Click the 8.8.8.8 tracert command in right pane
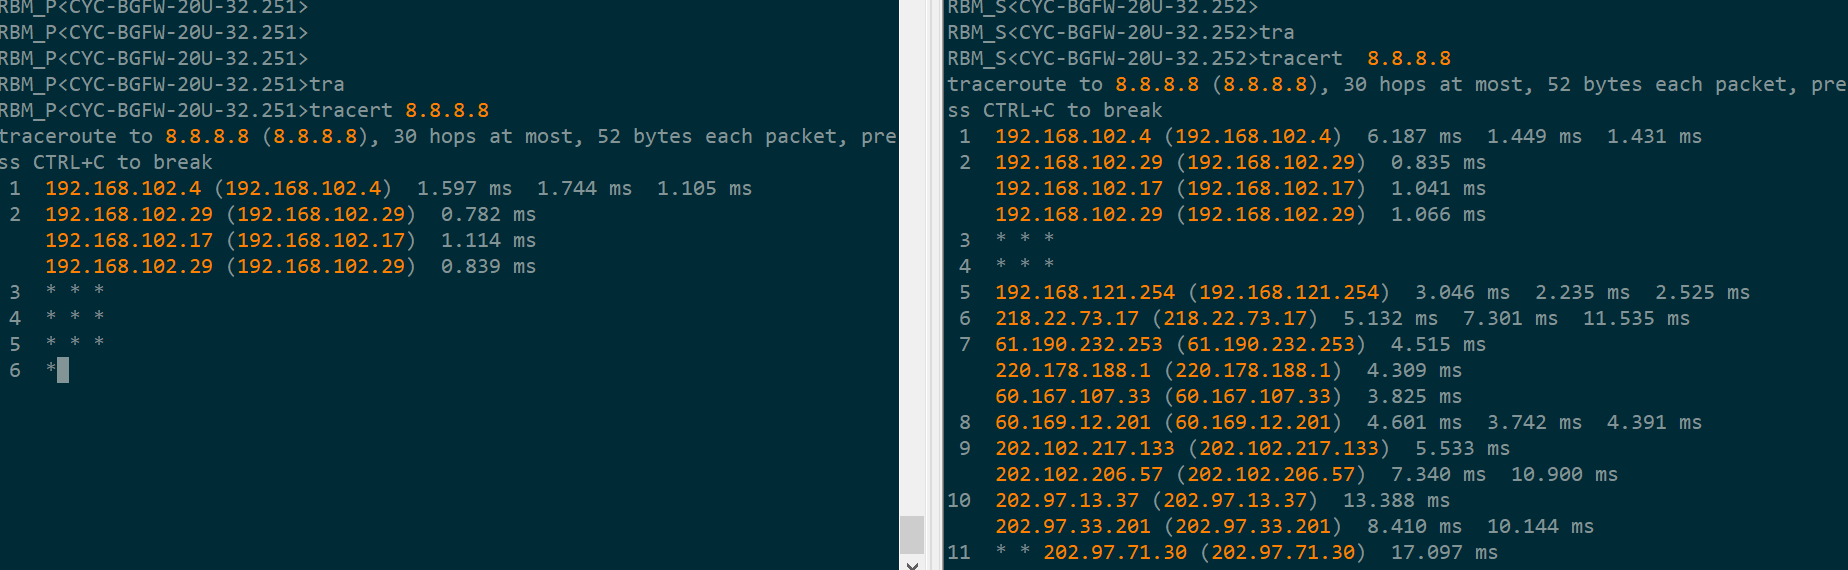This screenshot has height=570, width=1848. [1408, 59]
